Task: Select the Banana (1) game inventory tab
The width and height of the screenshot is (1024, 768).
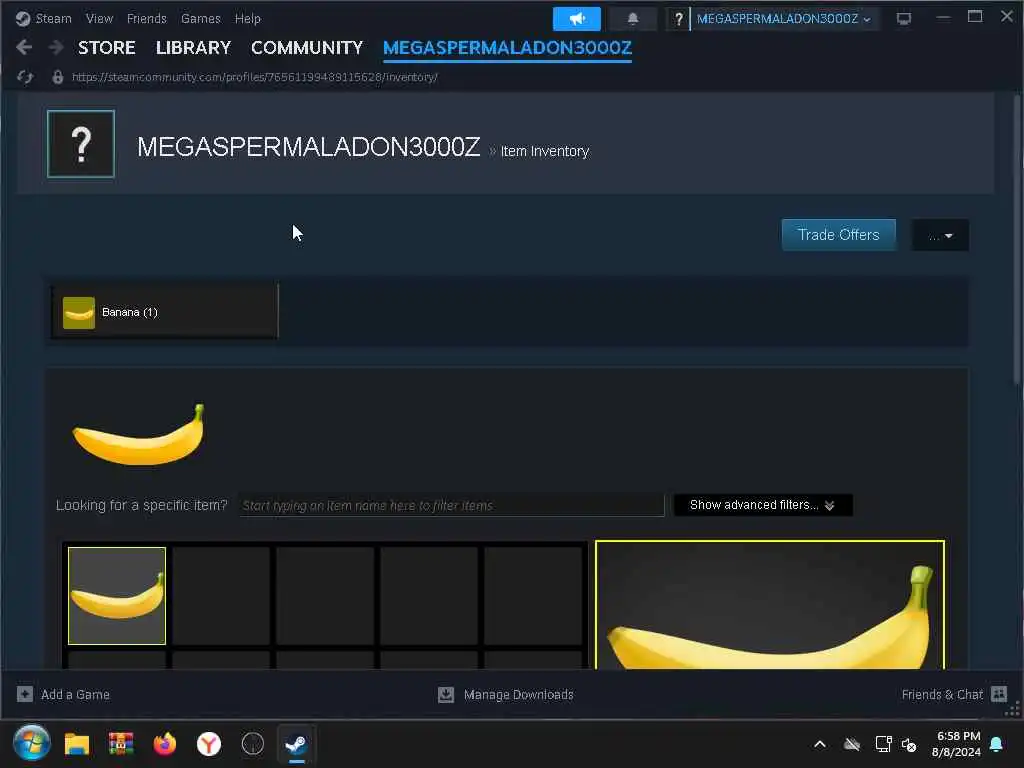Action: pos(165,312)
